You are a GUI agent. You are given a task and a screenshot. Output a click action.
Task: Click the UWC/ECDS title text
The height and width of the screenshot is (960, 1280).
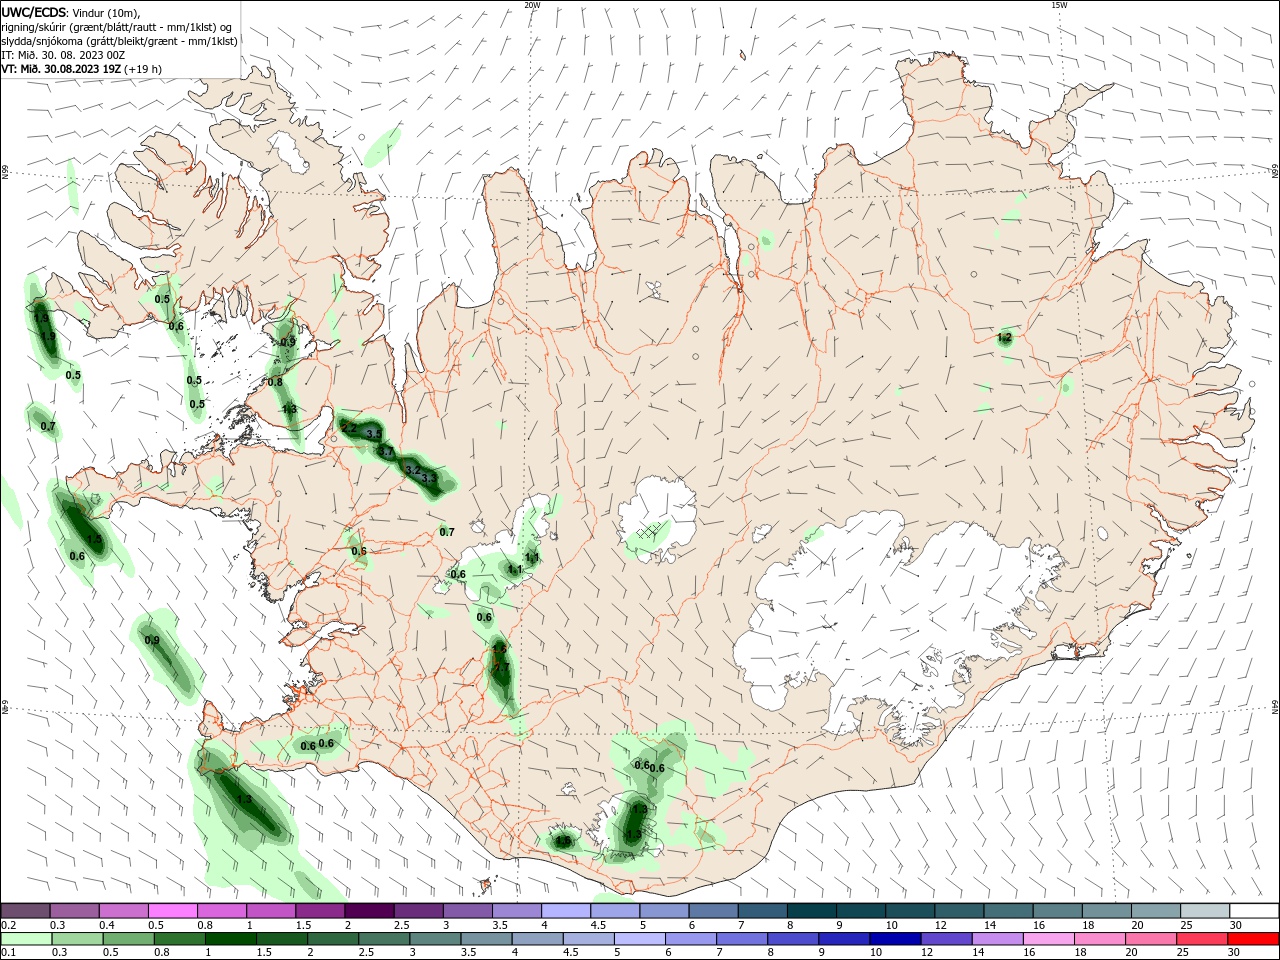point(34,11)
